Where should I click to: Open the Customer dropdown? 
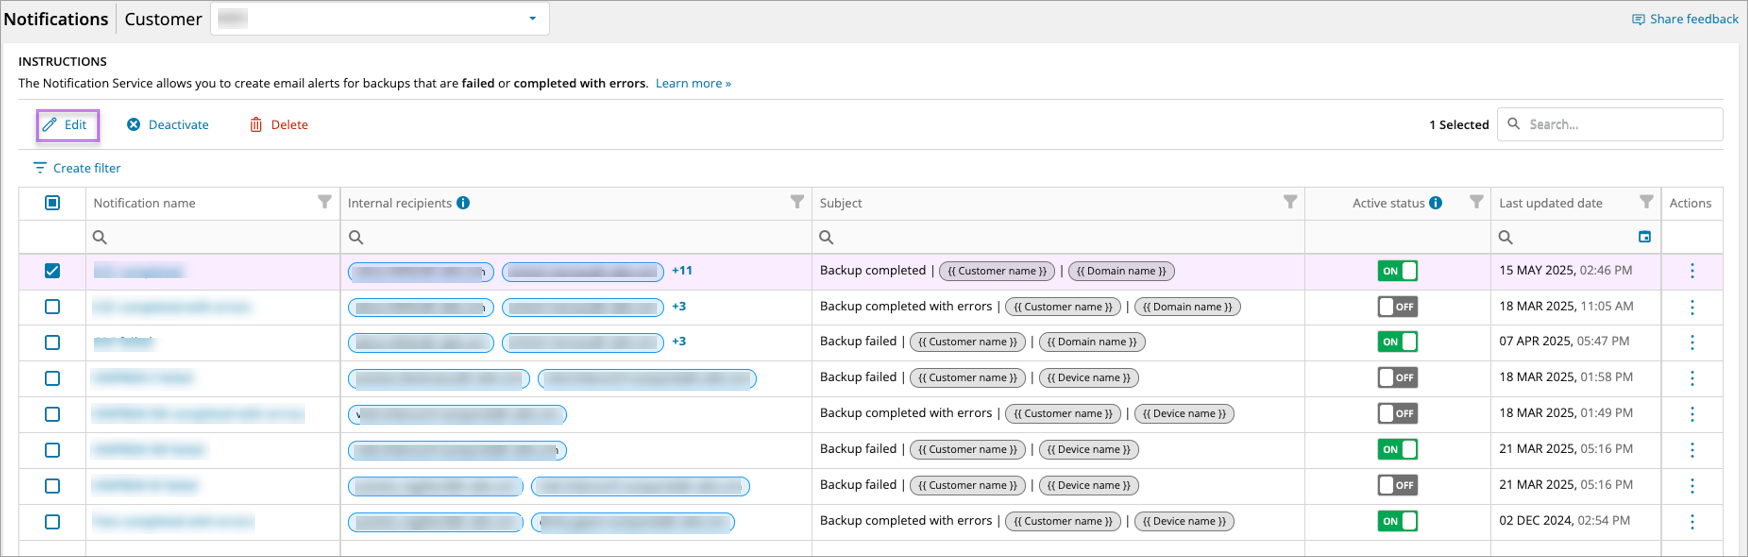click(x=380, y=19)
